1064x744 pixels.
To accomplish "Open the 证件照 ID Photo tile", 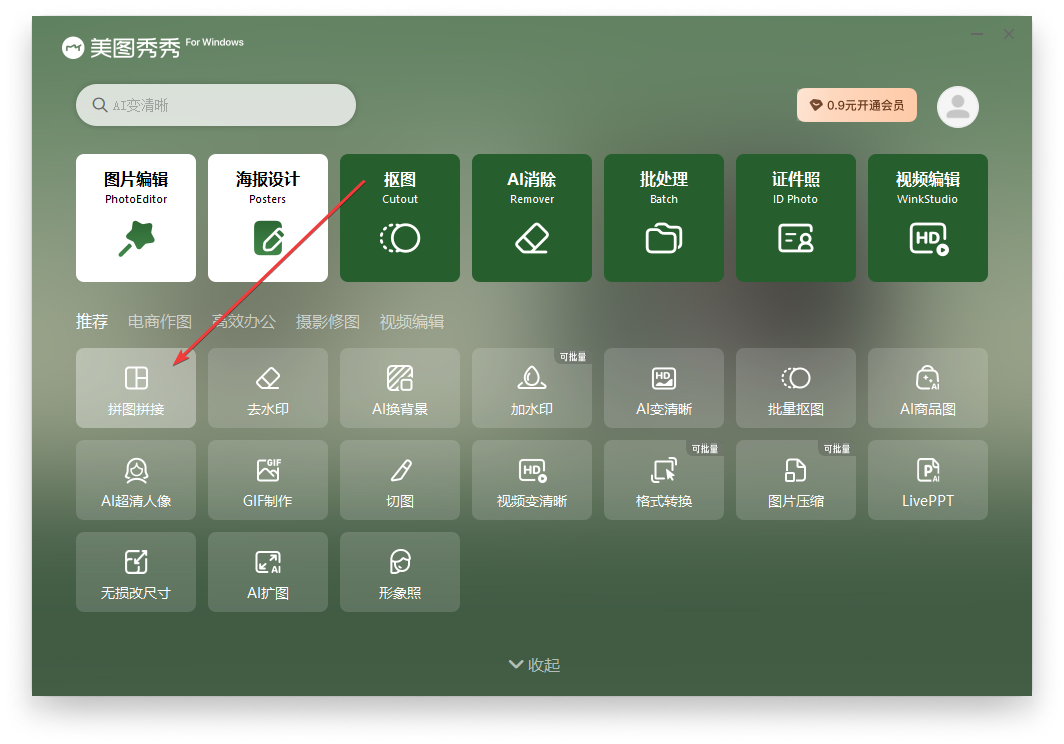I will coord(795,218).
